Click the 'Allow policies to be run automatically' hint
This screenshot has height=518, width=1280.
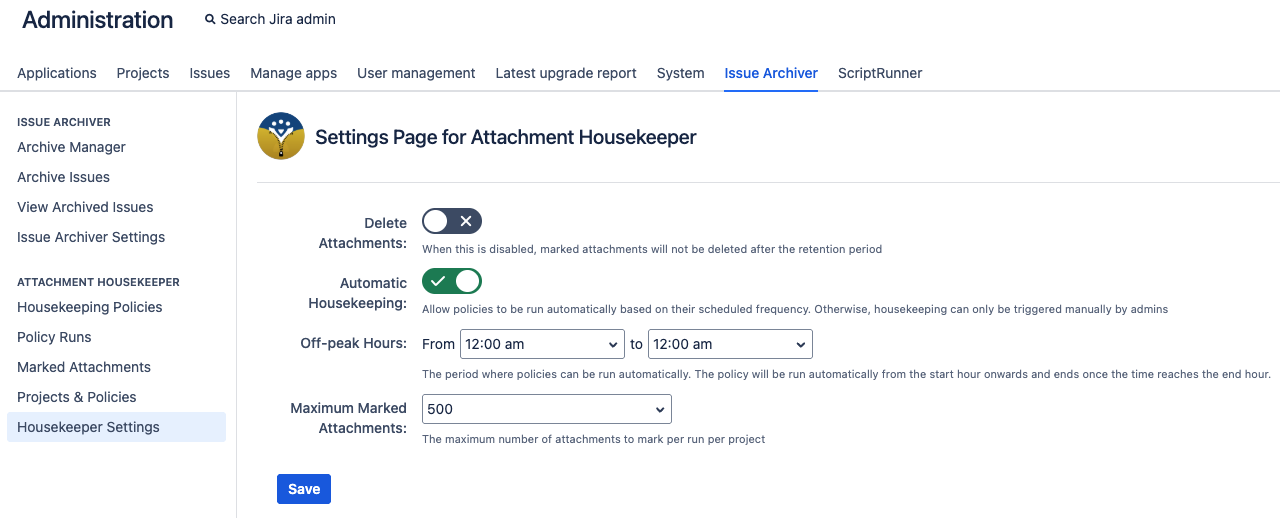(x=795, y=309)
